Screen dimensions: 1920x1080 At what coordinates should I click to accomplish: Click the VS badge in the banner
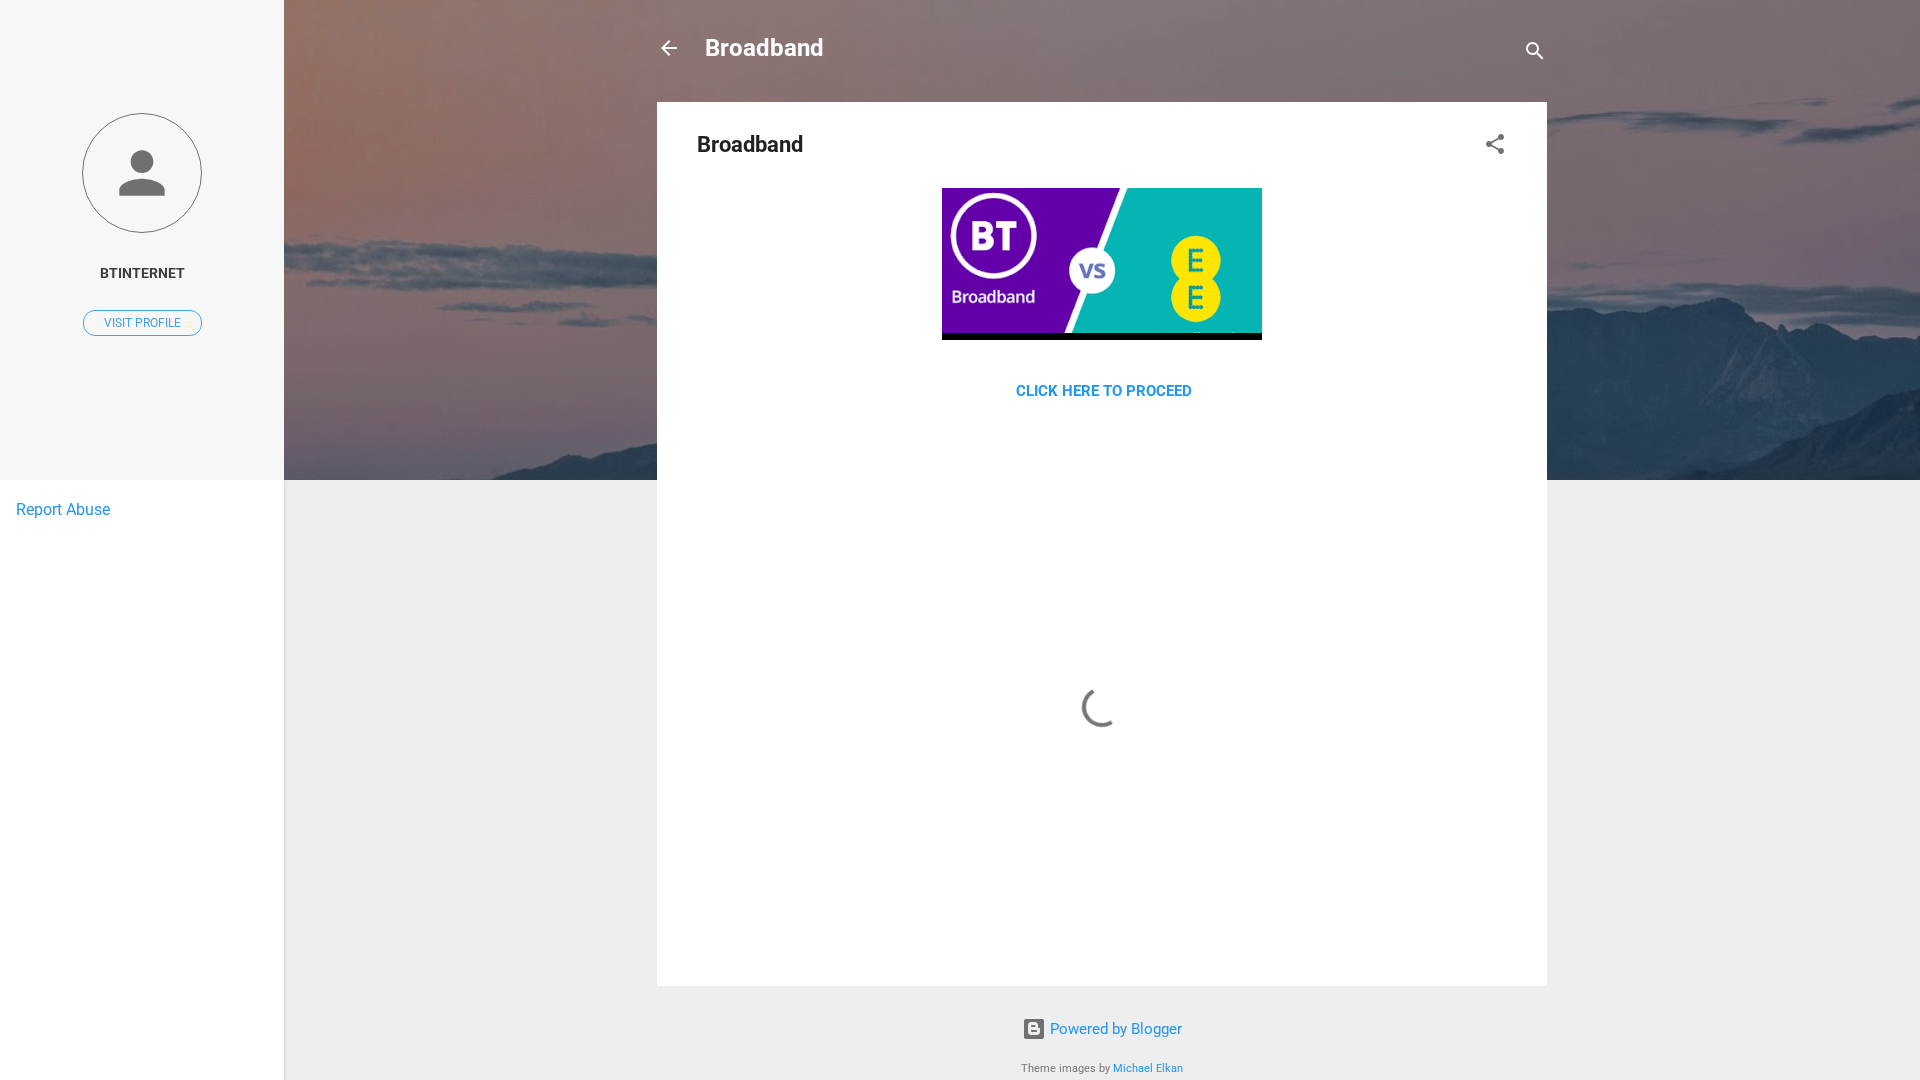pos(1091,270)
